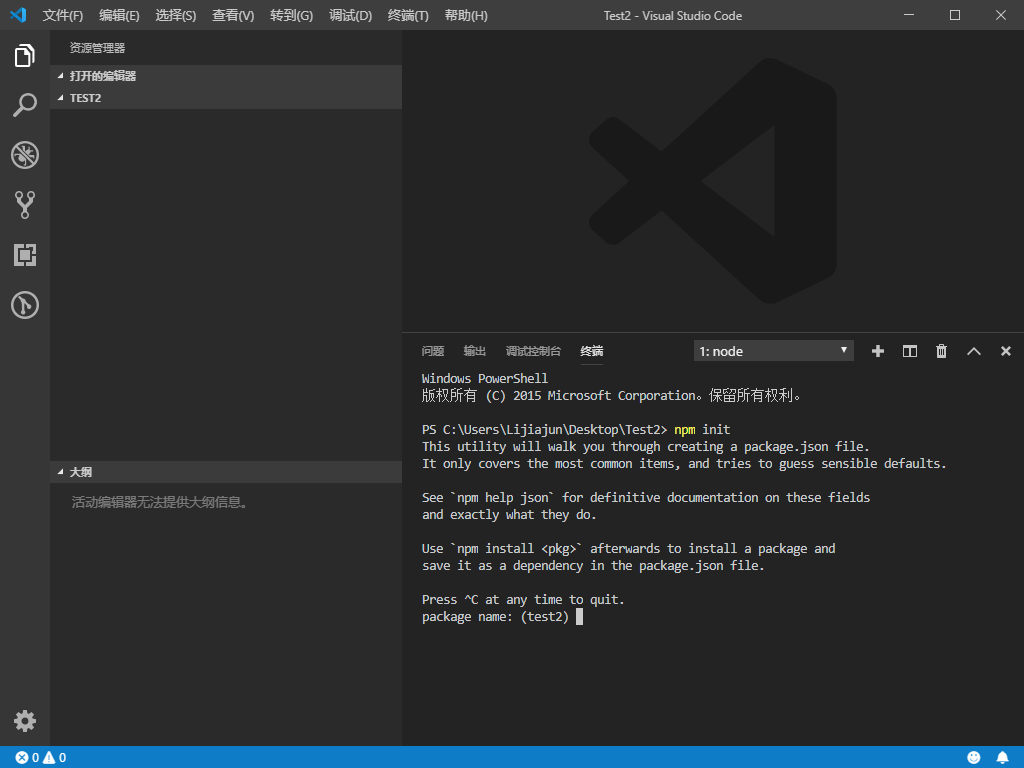Image resolution: width=1024 pixels, height=768 pixels.
Task: Open the Extensions view
Action: click(x=24, y=255)
